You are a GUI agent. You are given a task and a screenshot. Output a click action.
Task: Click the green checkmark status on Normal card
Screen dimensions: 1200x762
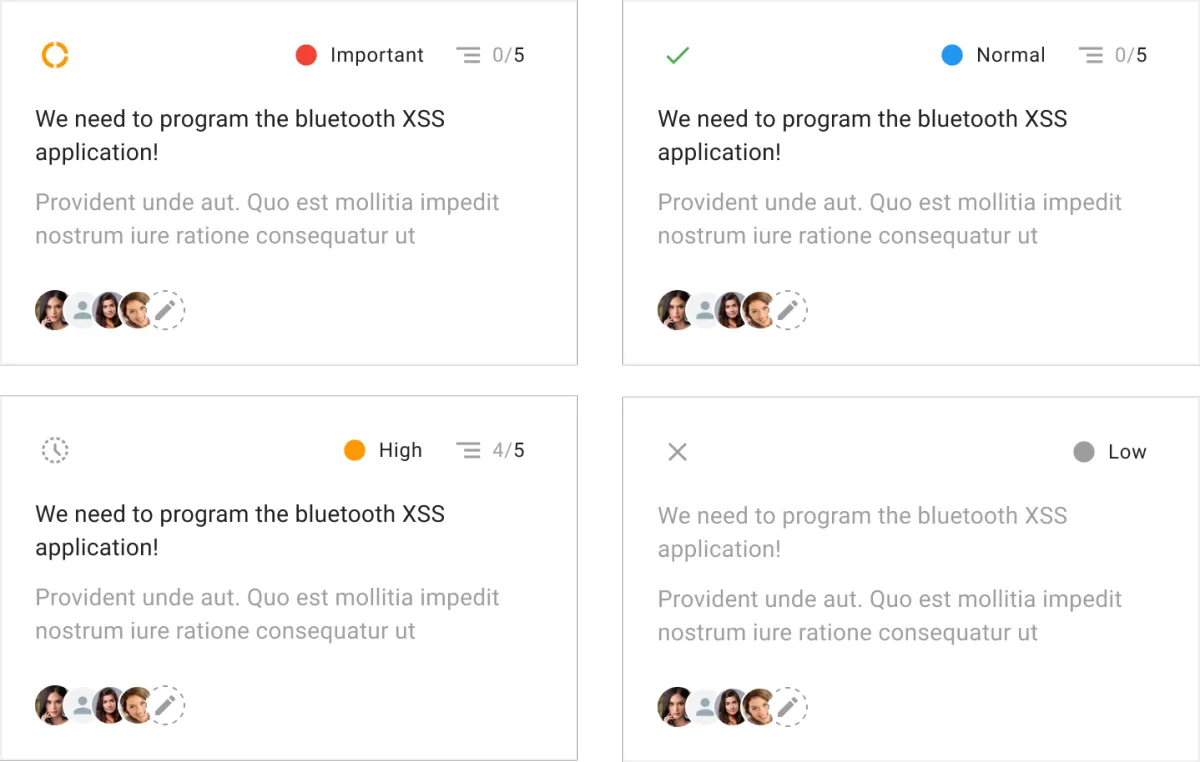(x=677, y=55)
